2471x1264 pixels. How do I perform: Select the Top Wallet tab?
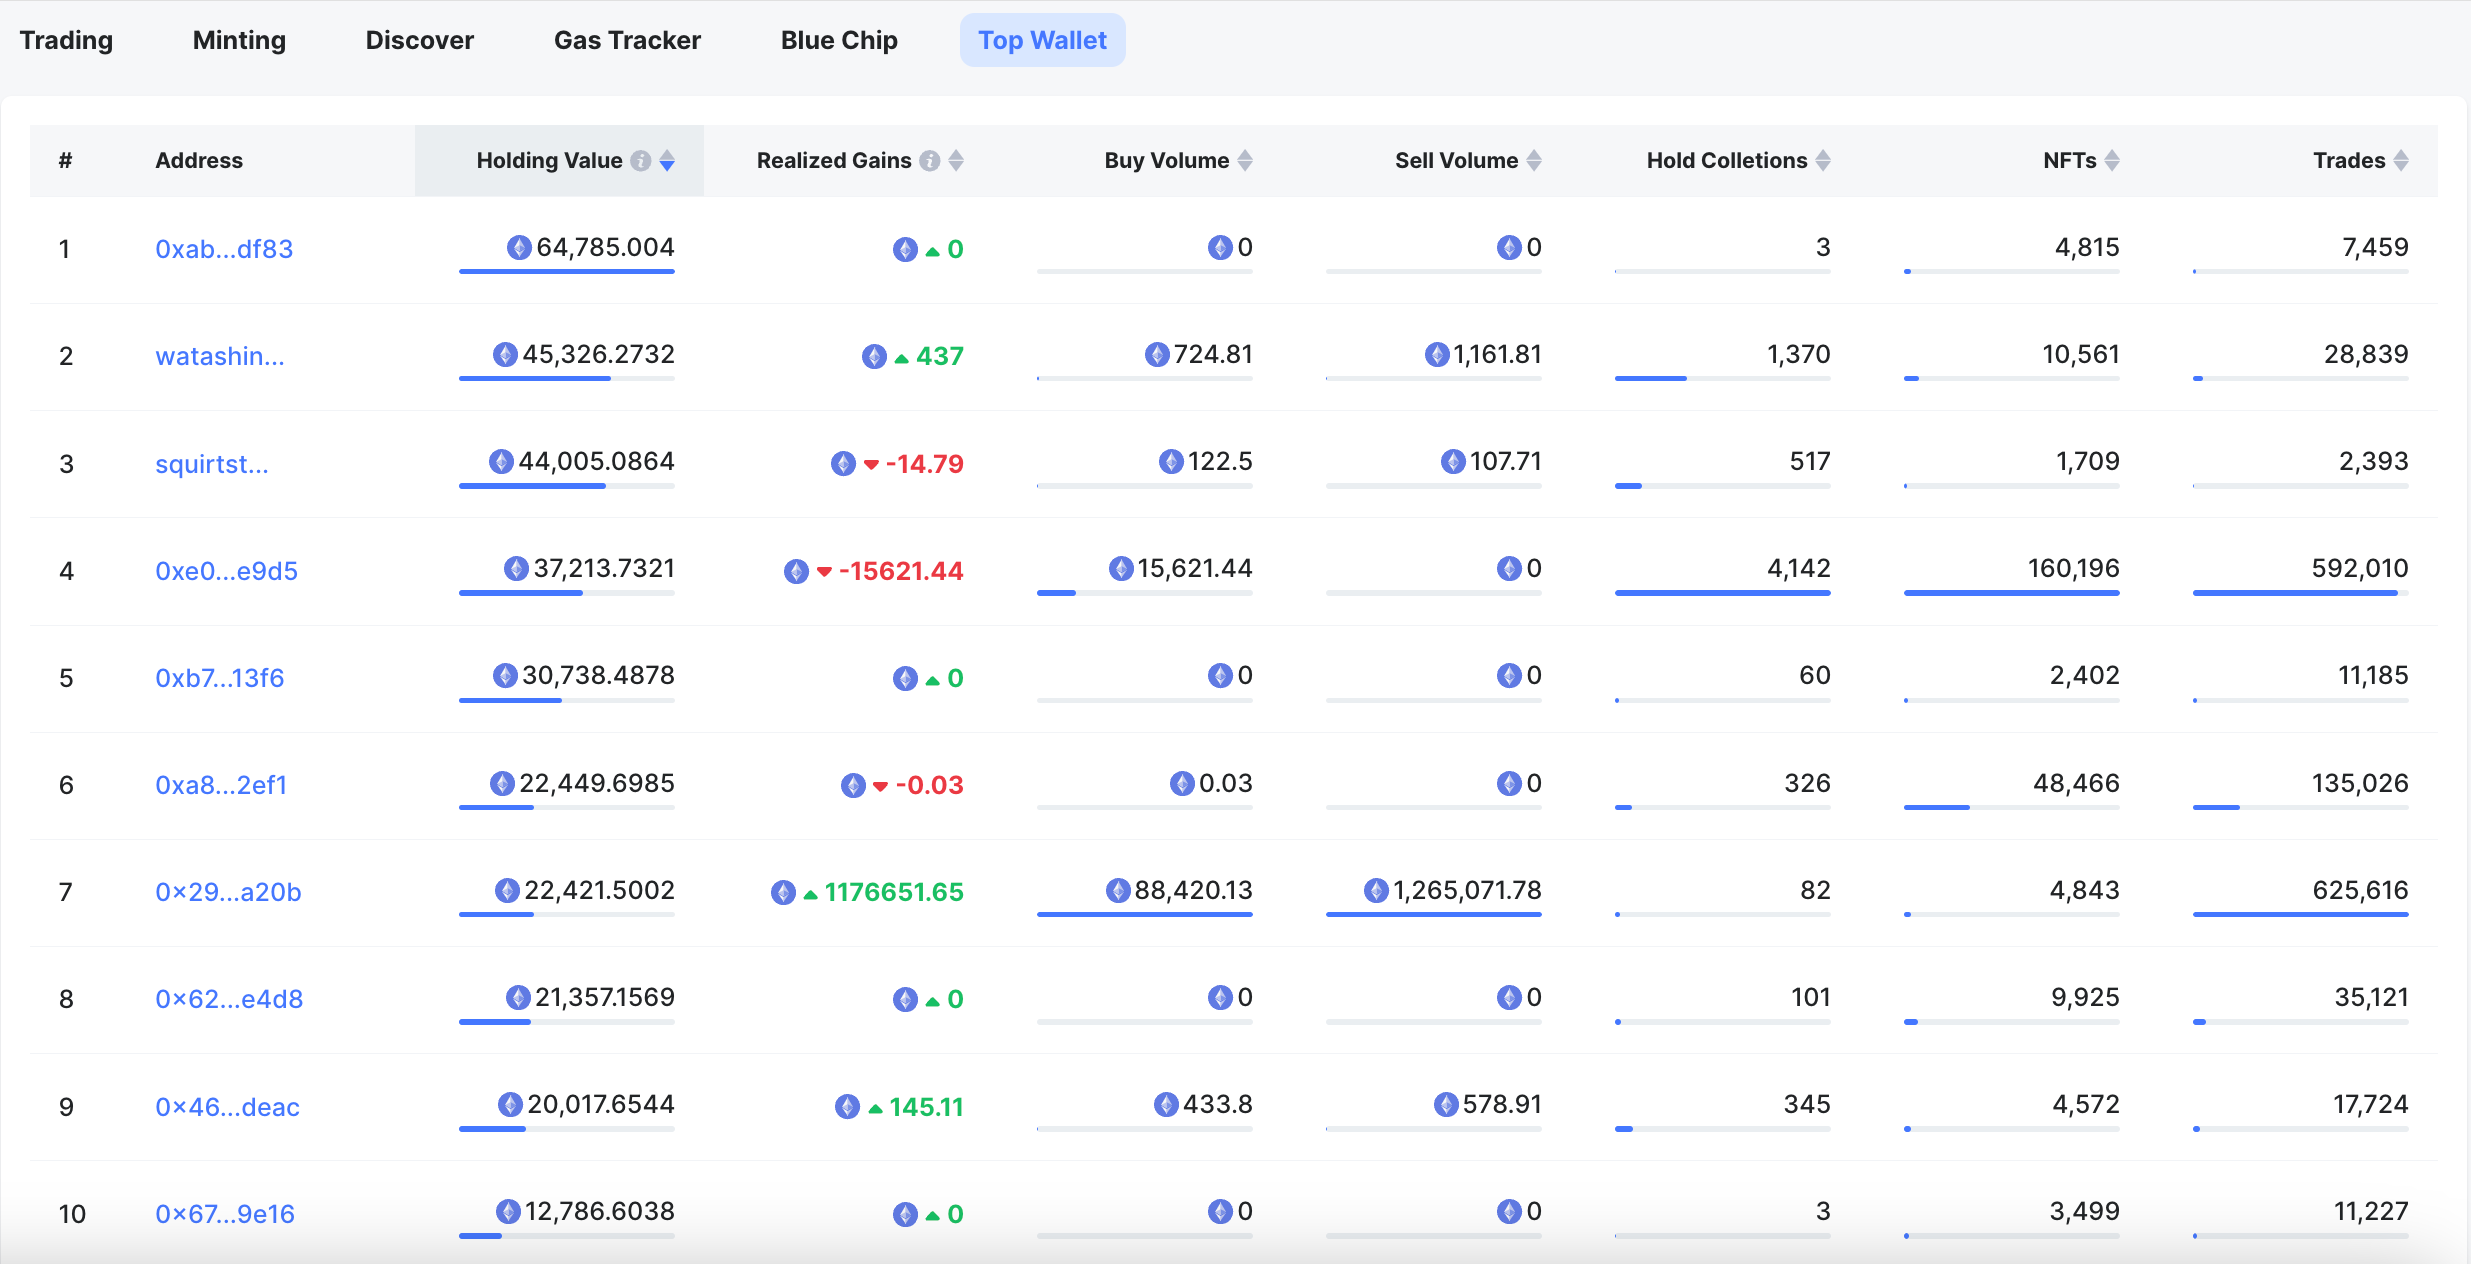click(1042, 40)
